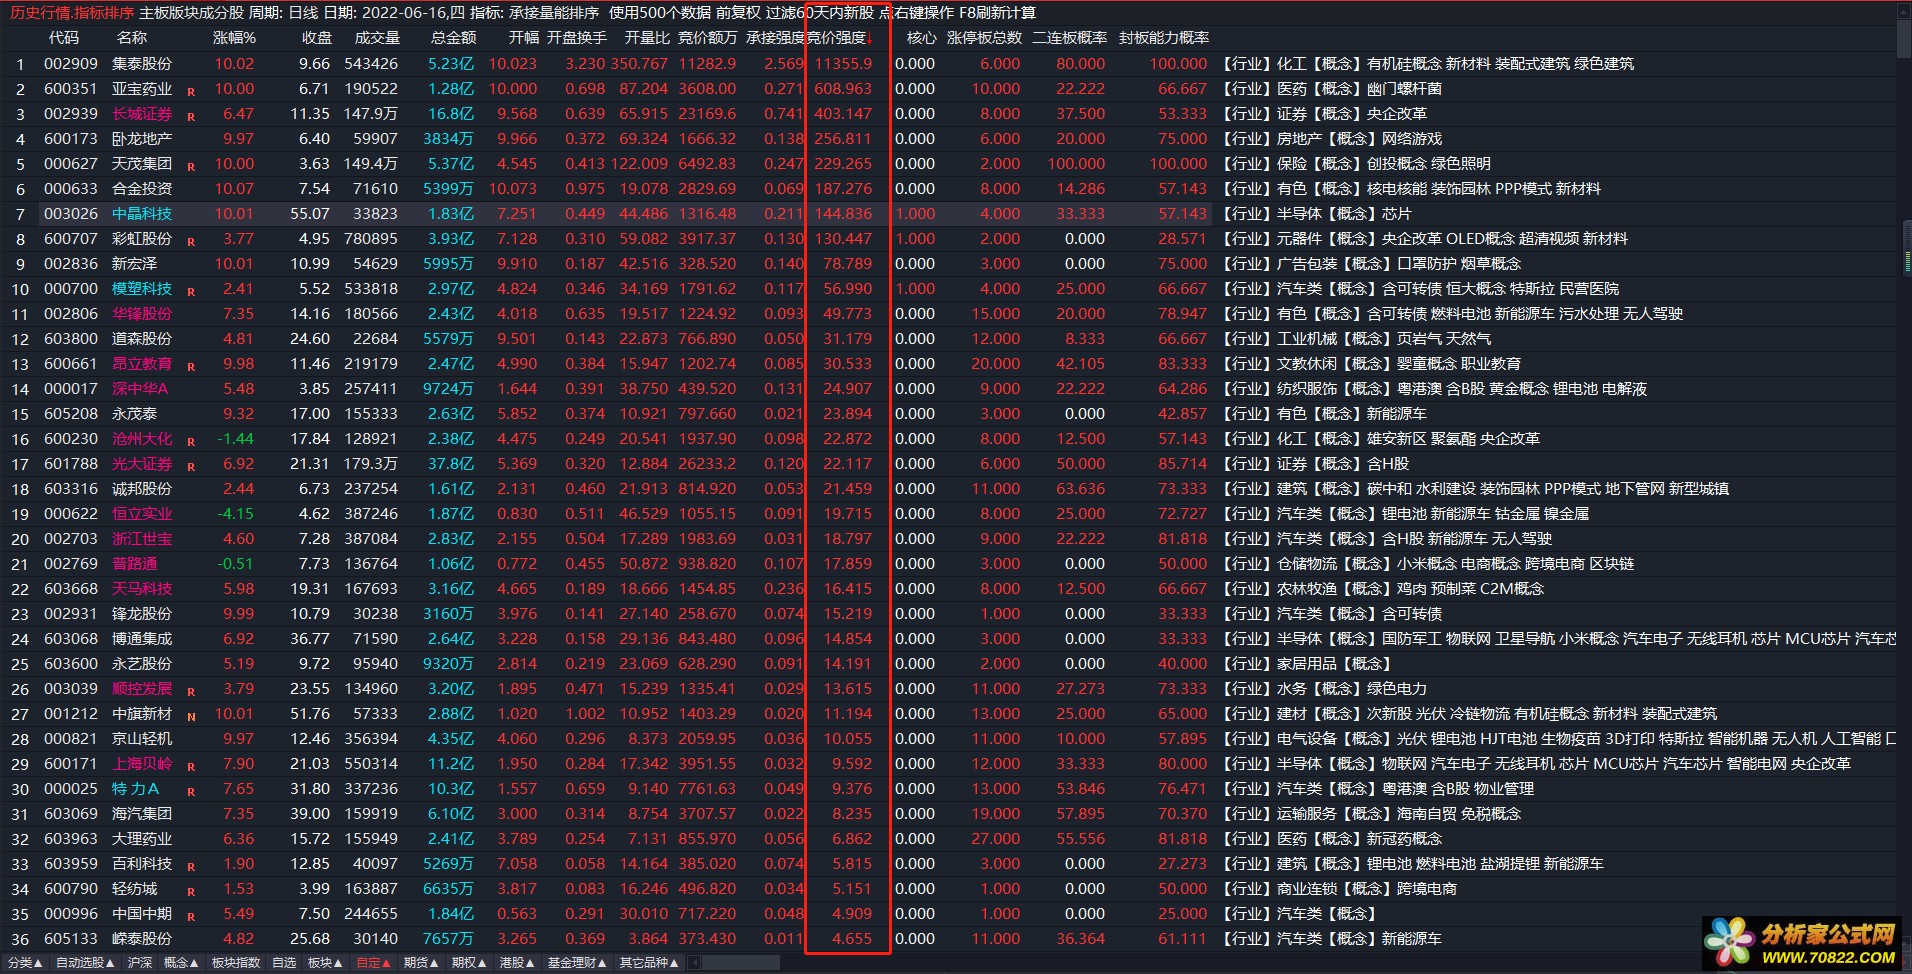Sort by the 名称 column header
1912x974 pixels.
(x=132, y=38)
